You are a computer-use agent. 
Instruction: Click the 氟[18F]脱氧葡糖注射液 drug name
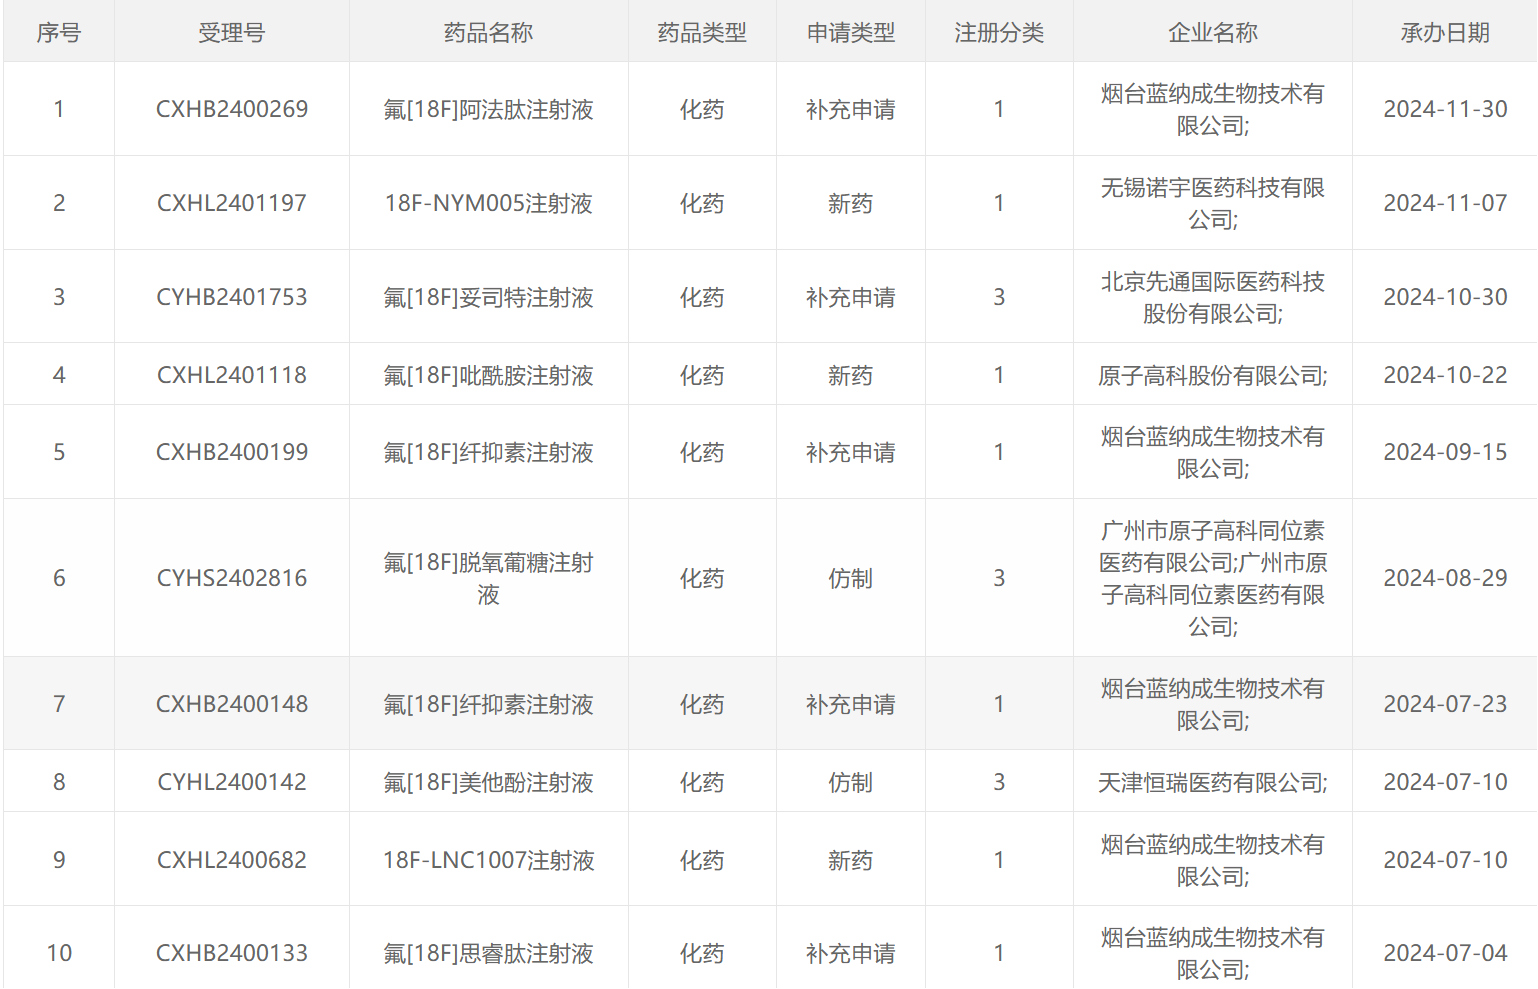tap(488, 578)
